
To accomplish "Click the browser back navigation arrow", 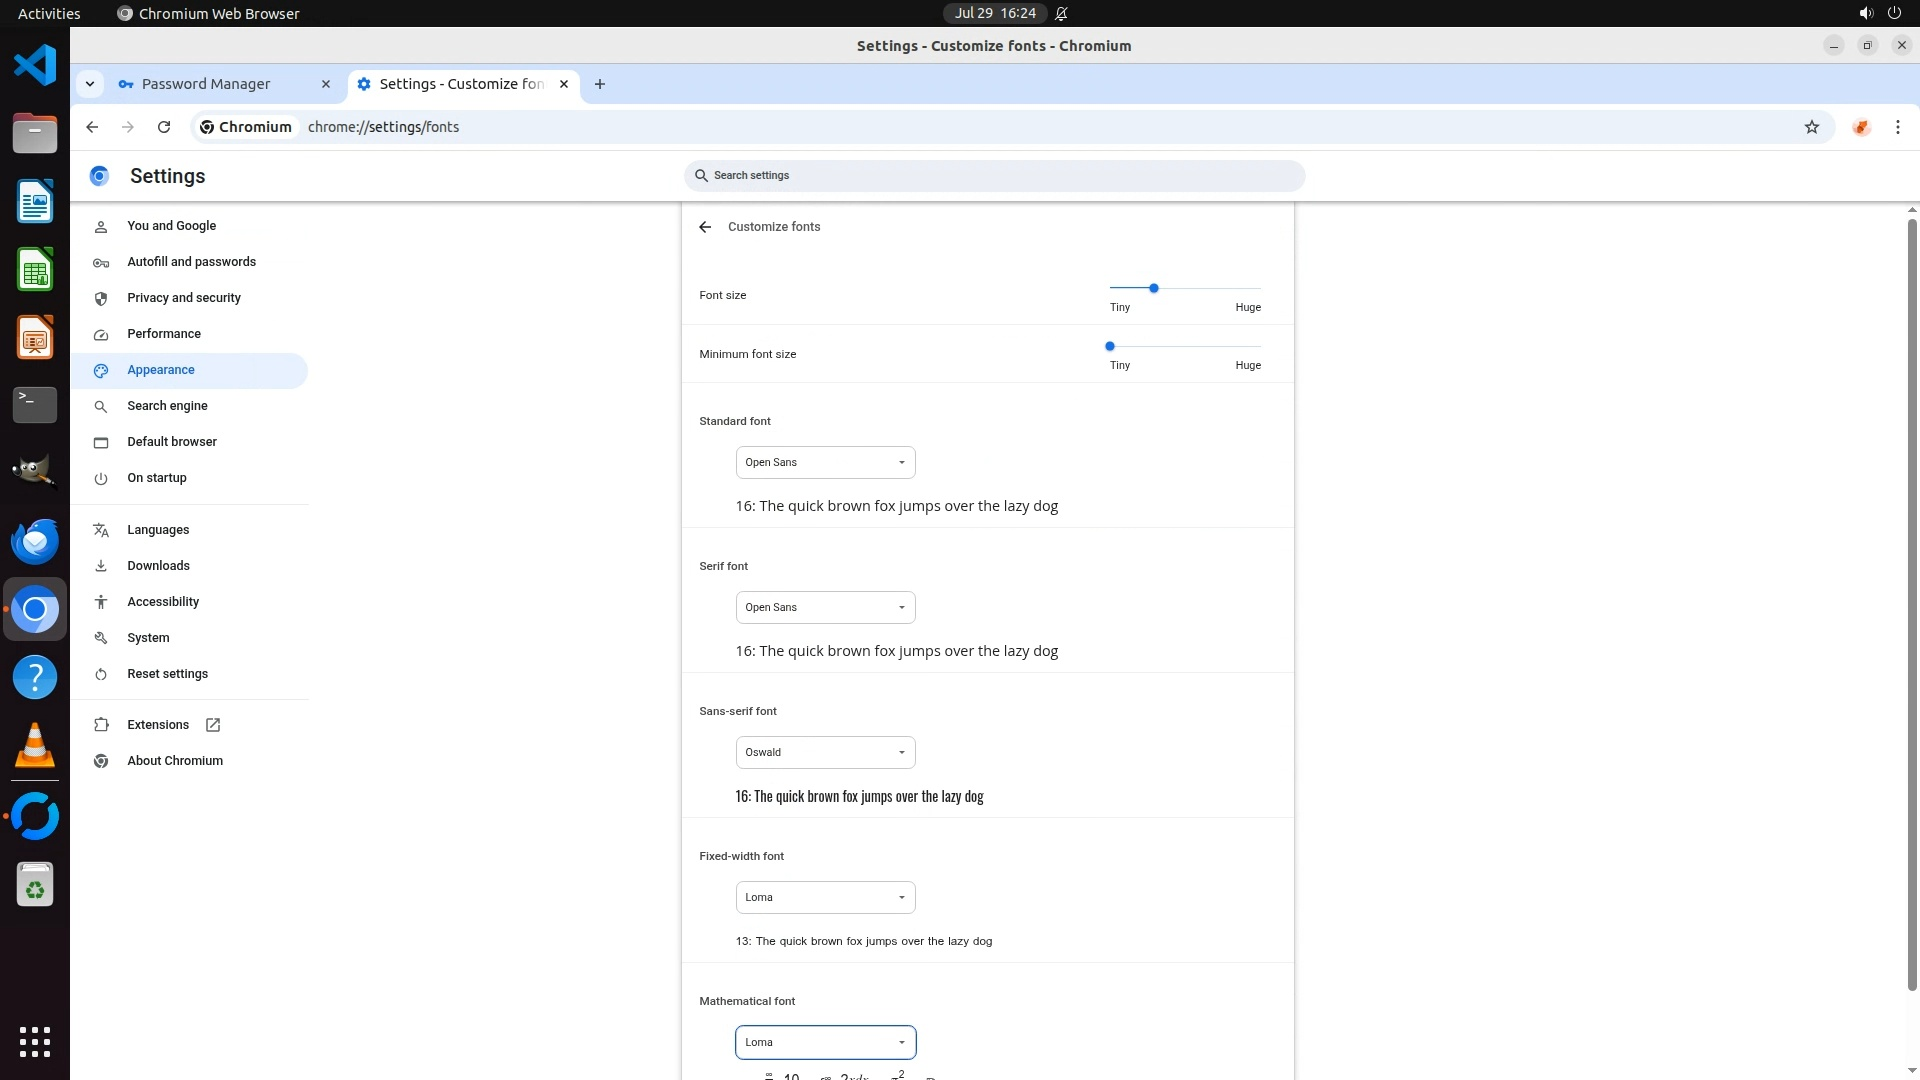I will [x=92, y=127].
